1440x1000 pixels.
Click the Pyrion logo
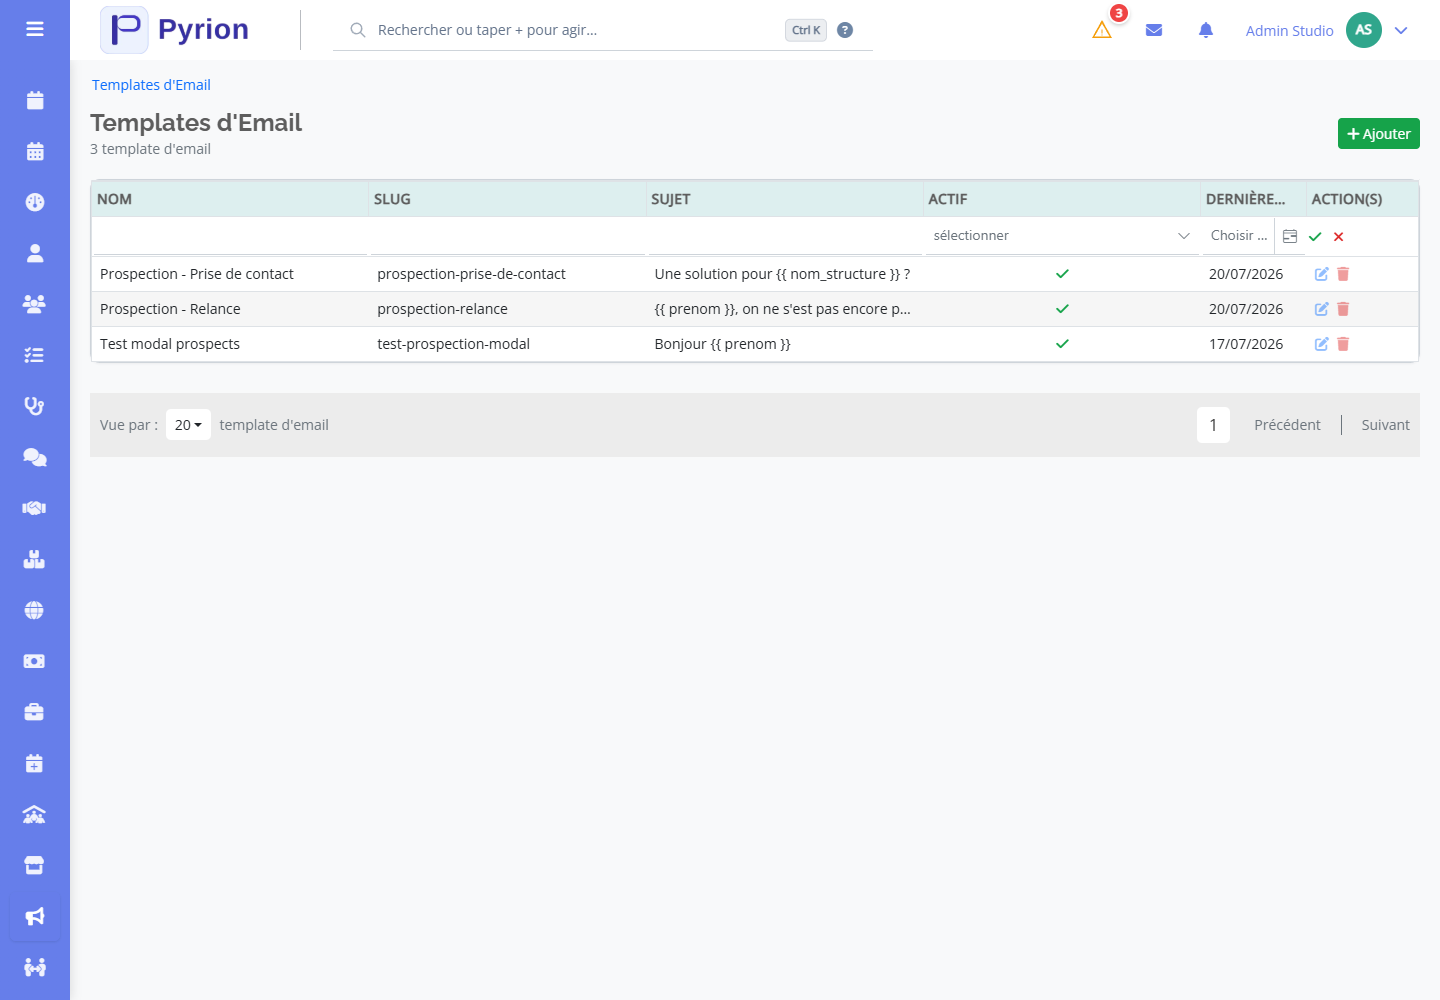[175, 30]
